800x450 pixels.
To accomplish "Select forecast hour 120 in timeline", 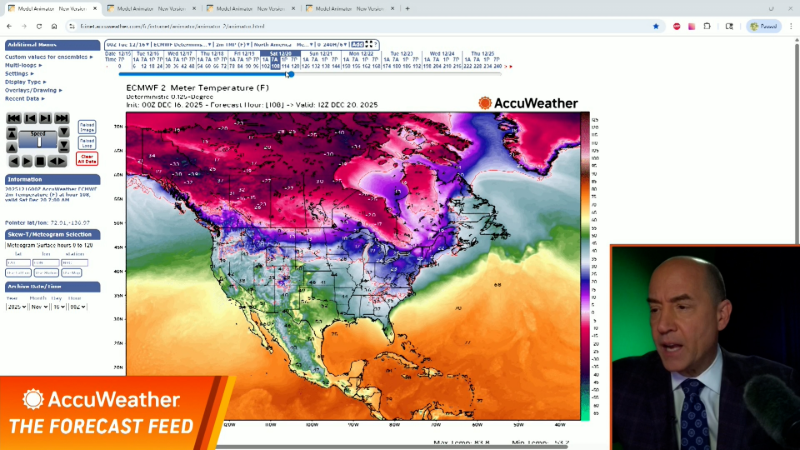I will 294,66.
